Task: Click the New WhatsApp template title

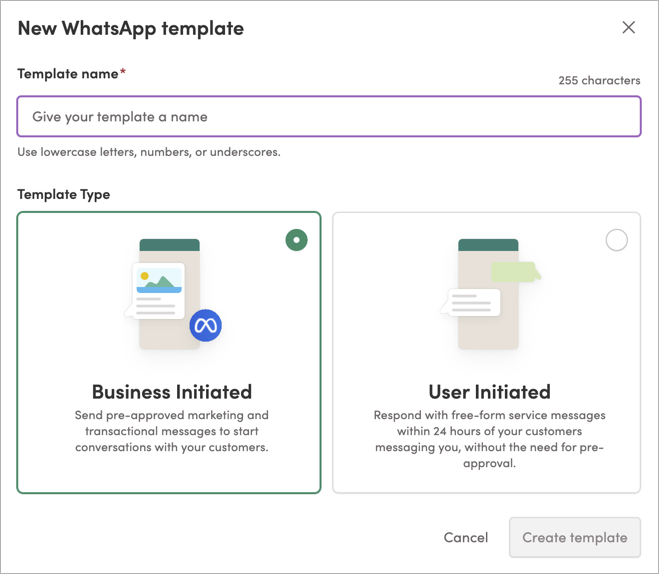Action: [x=131, y=29]
